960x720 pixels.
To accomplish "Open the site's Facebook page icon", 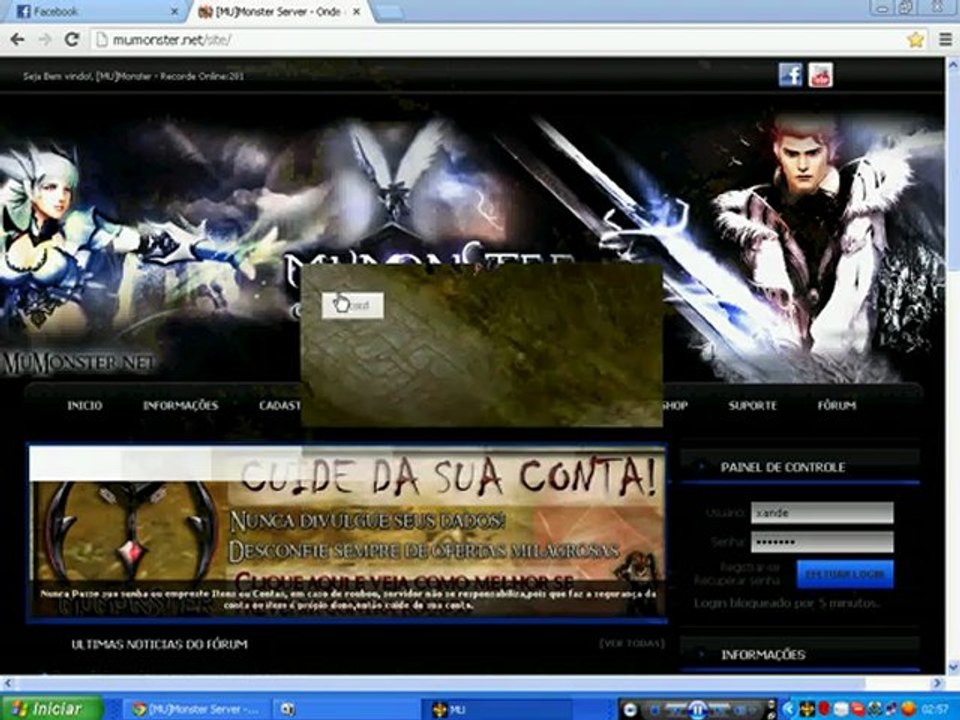I will tap(790, 75).
